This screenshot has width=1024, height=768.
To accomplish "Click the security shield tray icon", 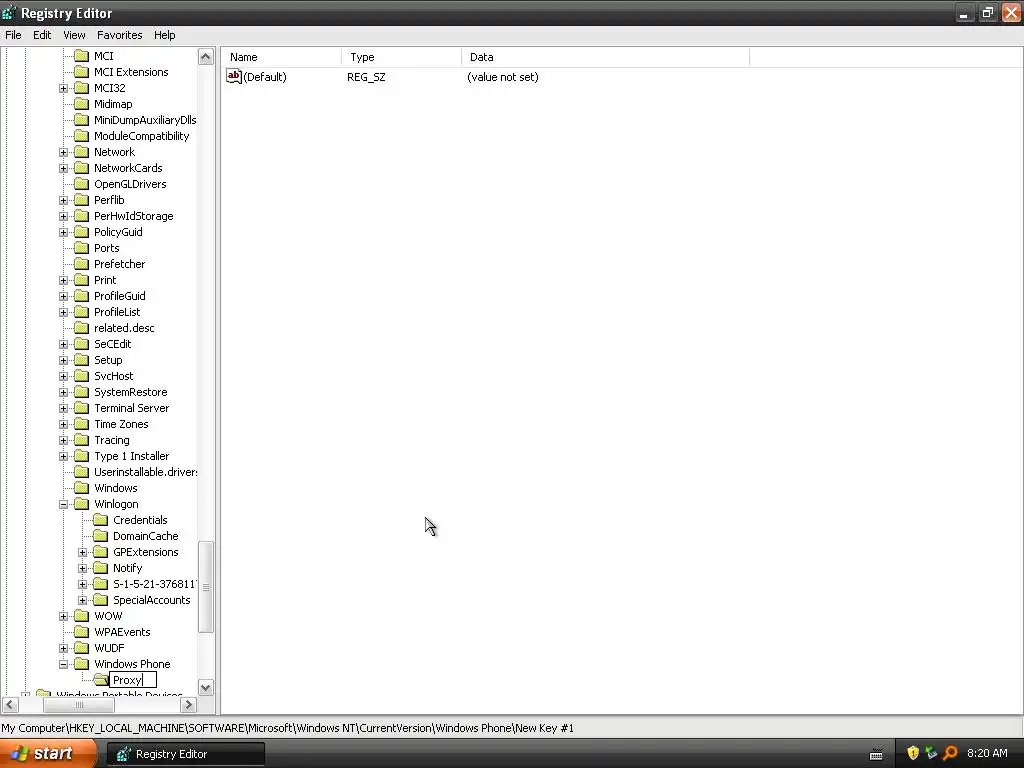I will pyautogui.click(x=913, y=753).
